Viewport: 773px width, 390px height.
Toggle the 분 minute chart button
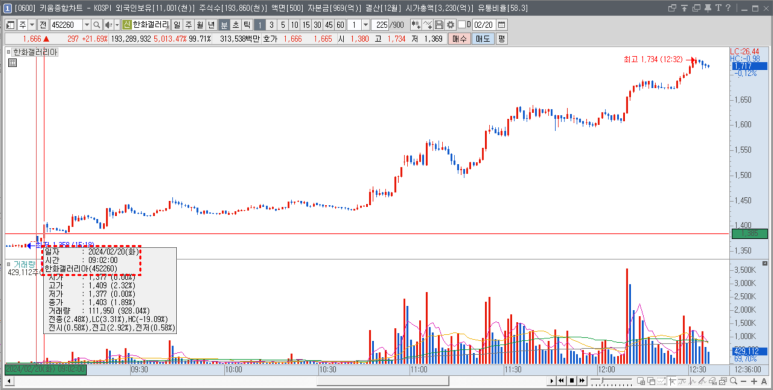click(x=224, y=25)
